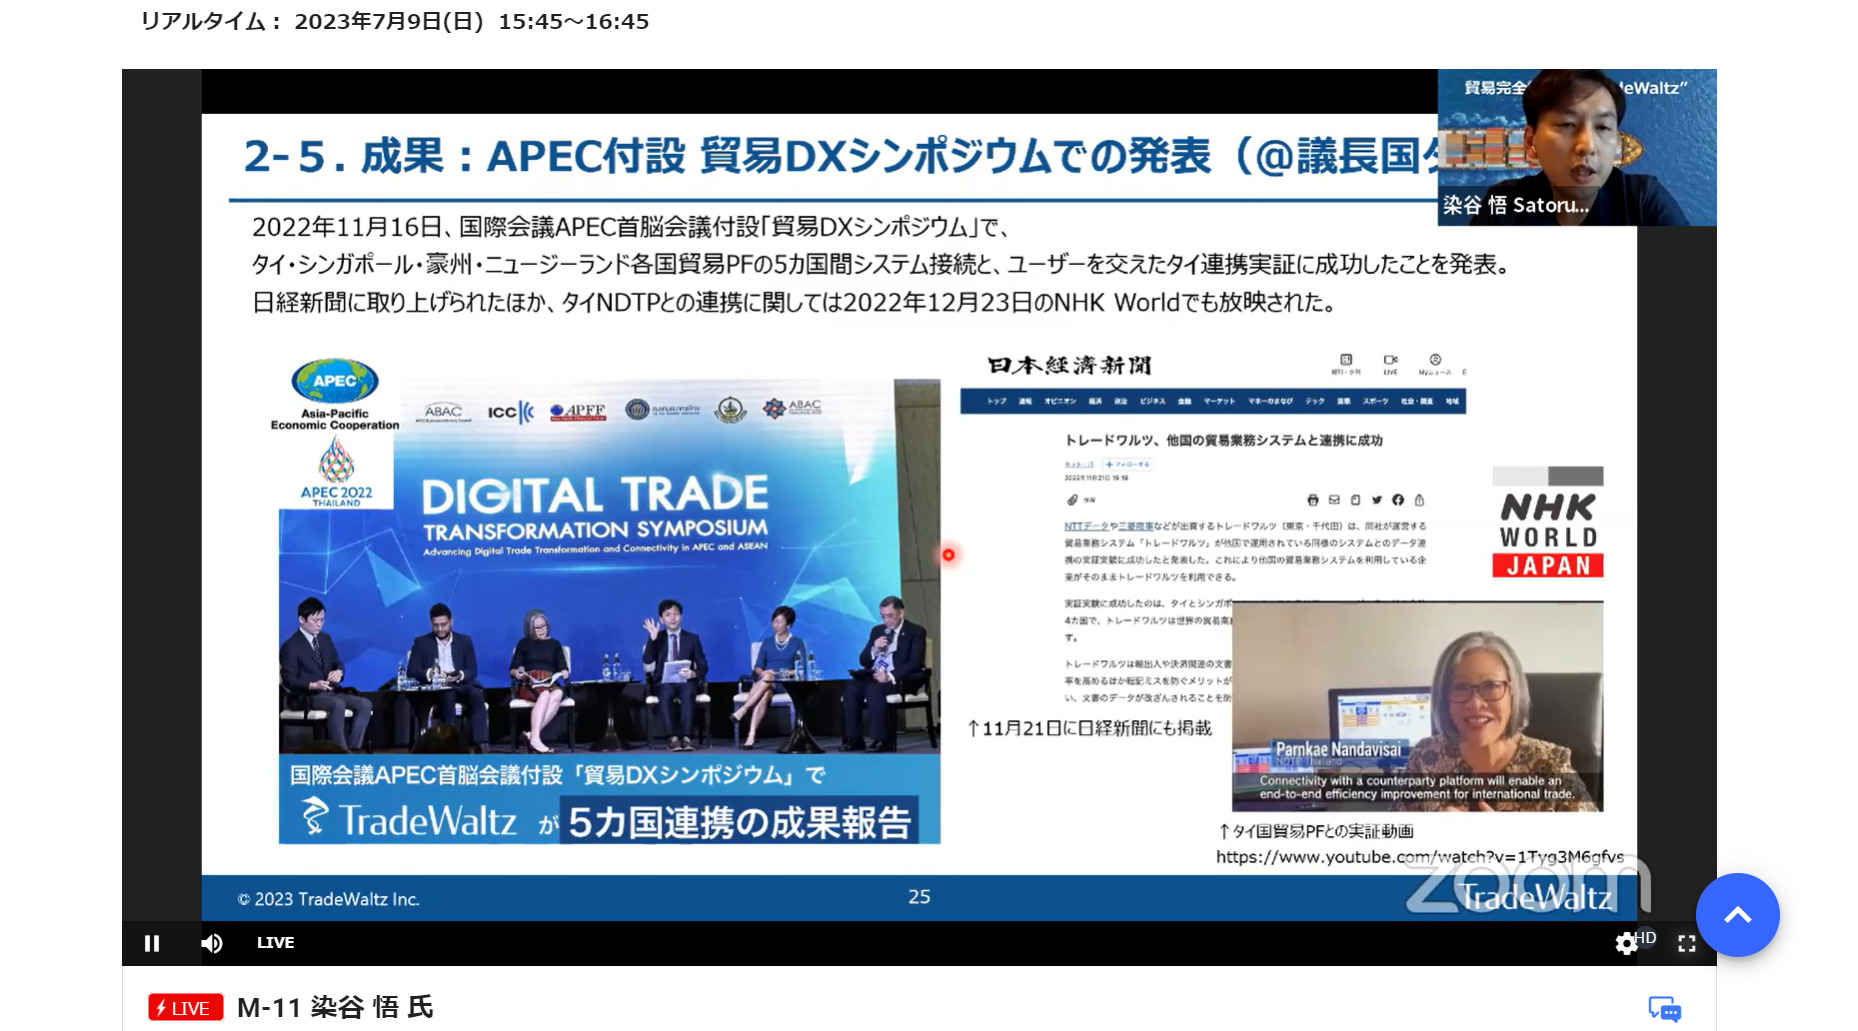Click ↑タイ国貿易PFとの実証動画 caption
Viewport: 1858px width, 1031px height.
click(1316, 831)
